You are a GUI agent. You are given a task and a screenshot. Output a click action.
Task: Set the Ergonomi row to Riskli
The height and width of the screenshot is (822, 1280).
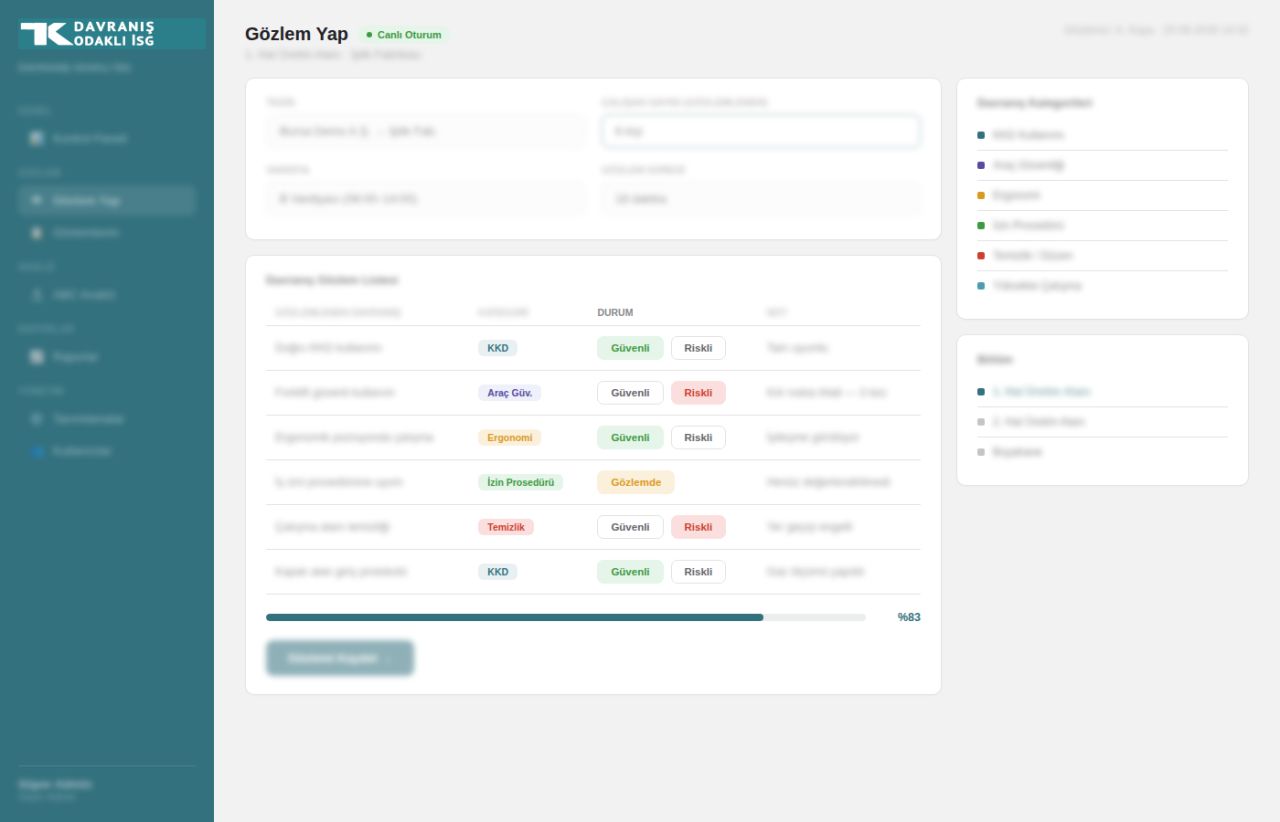click(x=698, y=438)
